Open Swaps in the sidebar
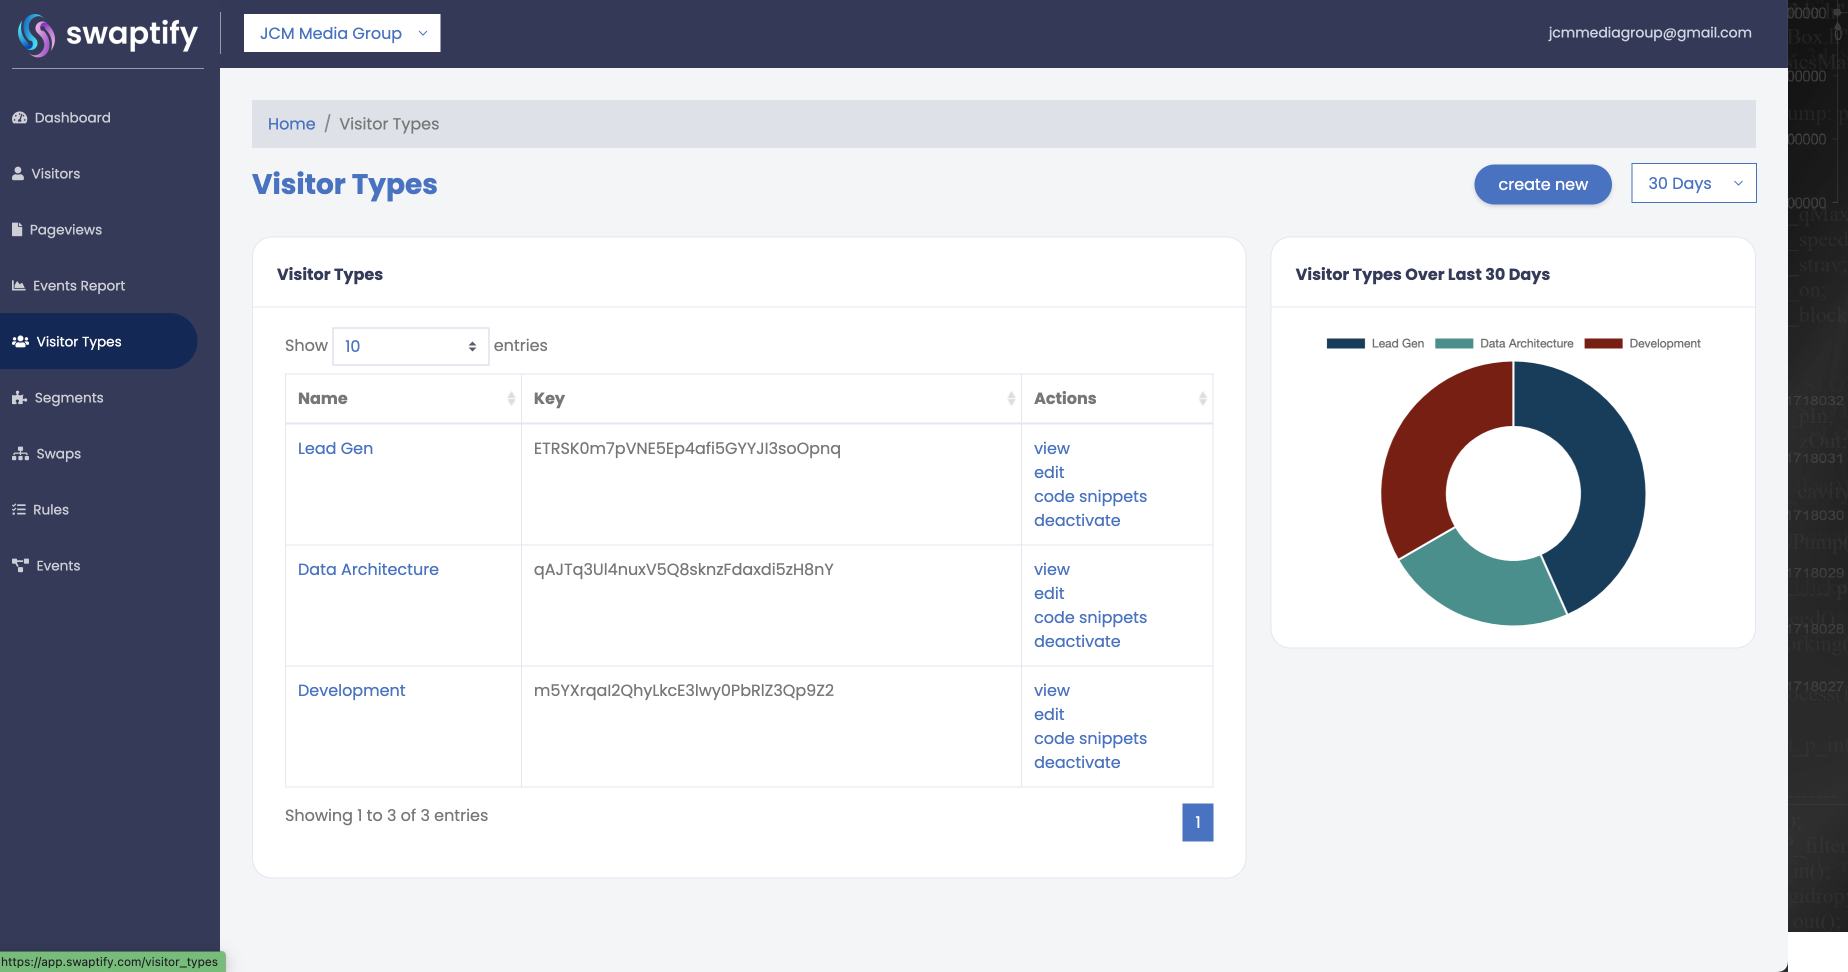Viewport: 1848px width, 972px height. click(58, 454)
